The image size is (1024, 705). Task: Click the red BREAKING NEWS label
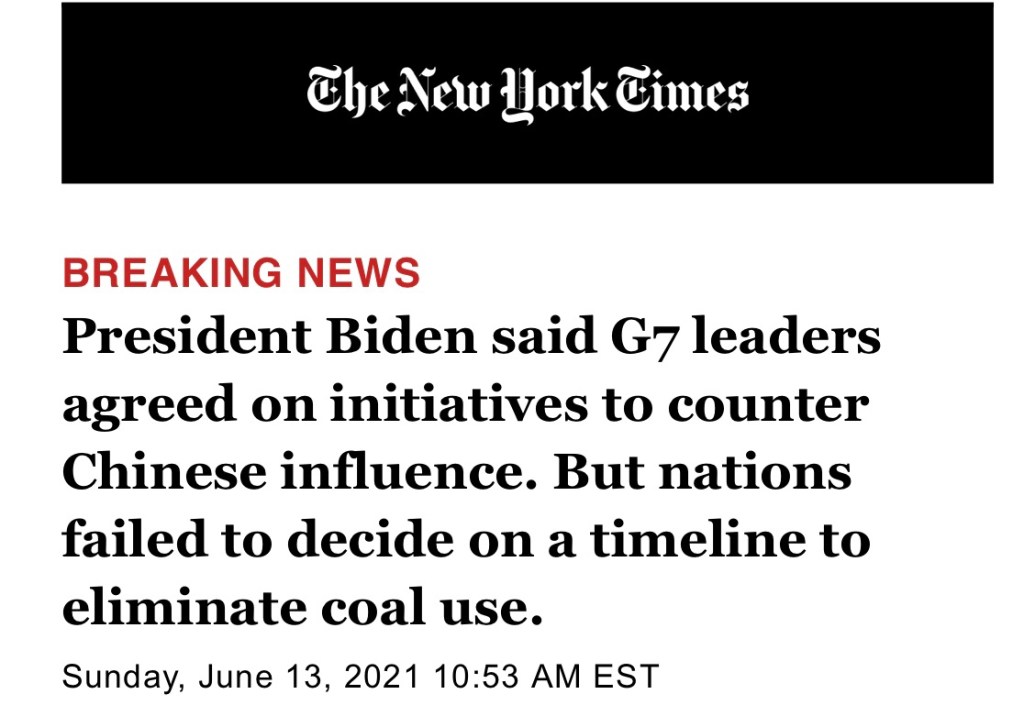point(241,273)
